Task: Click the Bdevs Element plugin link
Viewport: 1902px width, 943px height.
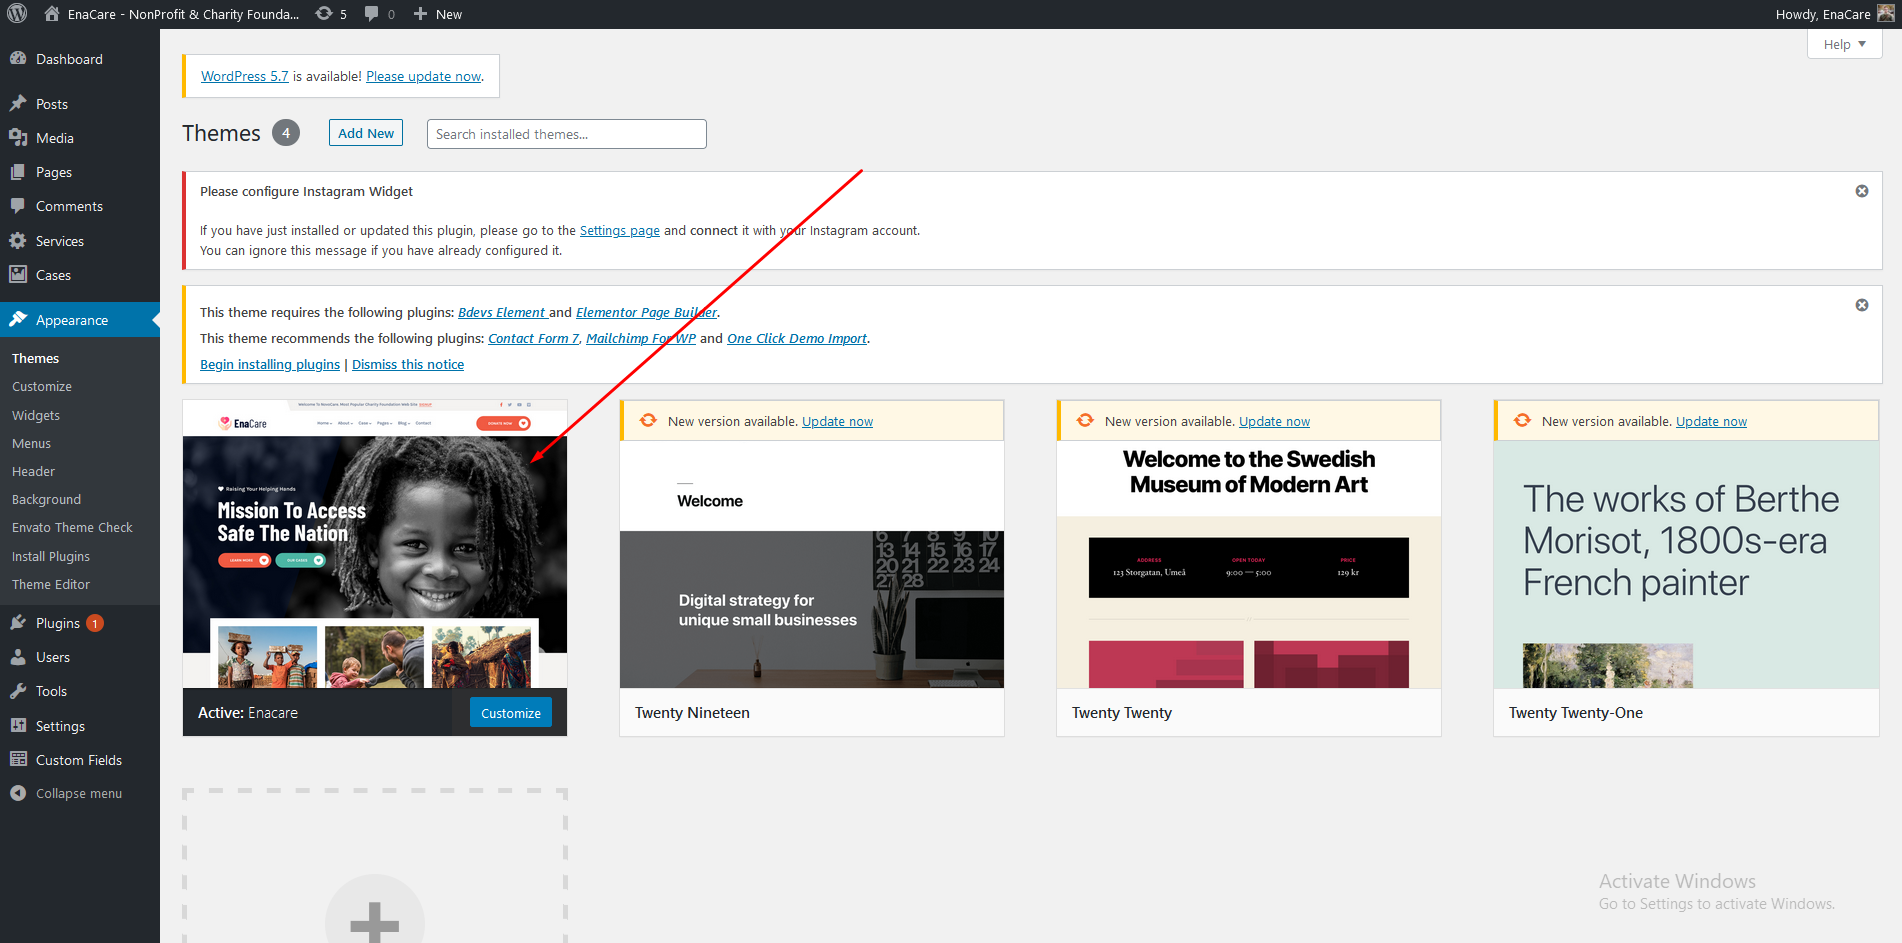Action: pos(501,312)
